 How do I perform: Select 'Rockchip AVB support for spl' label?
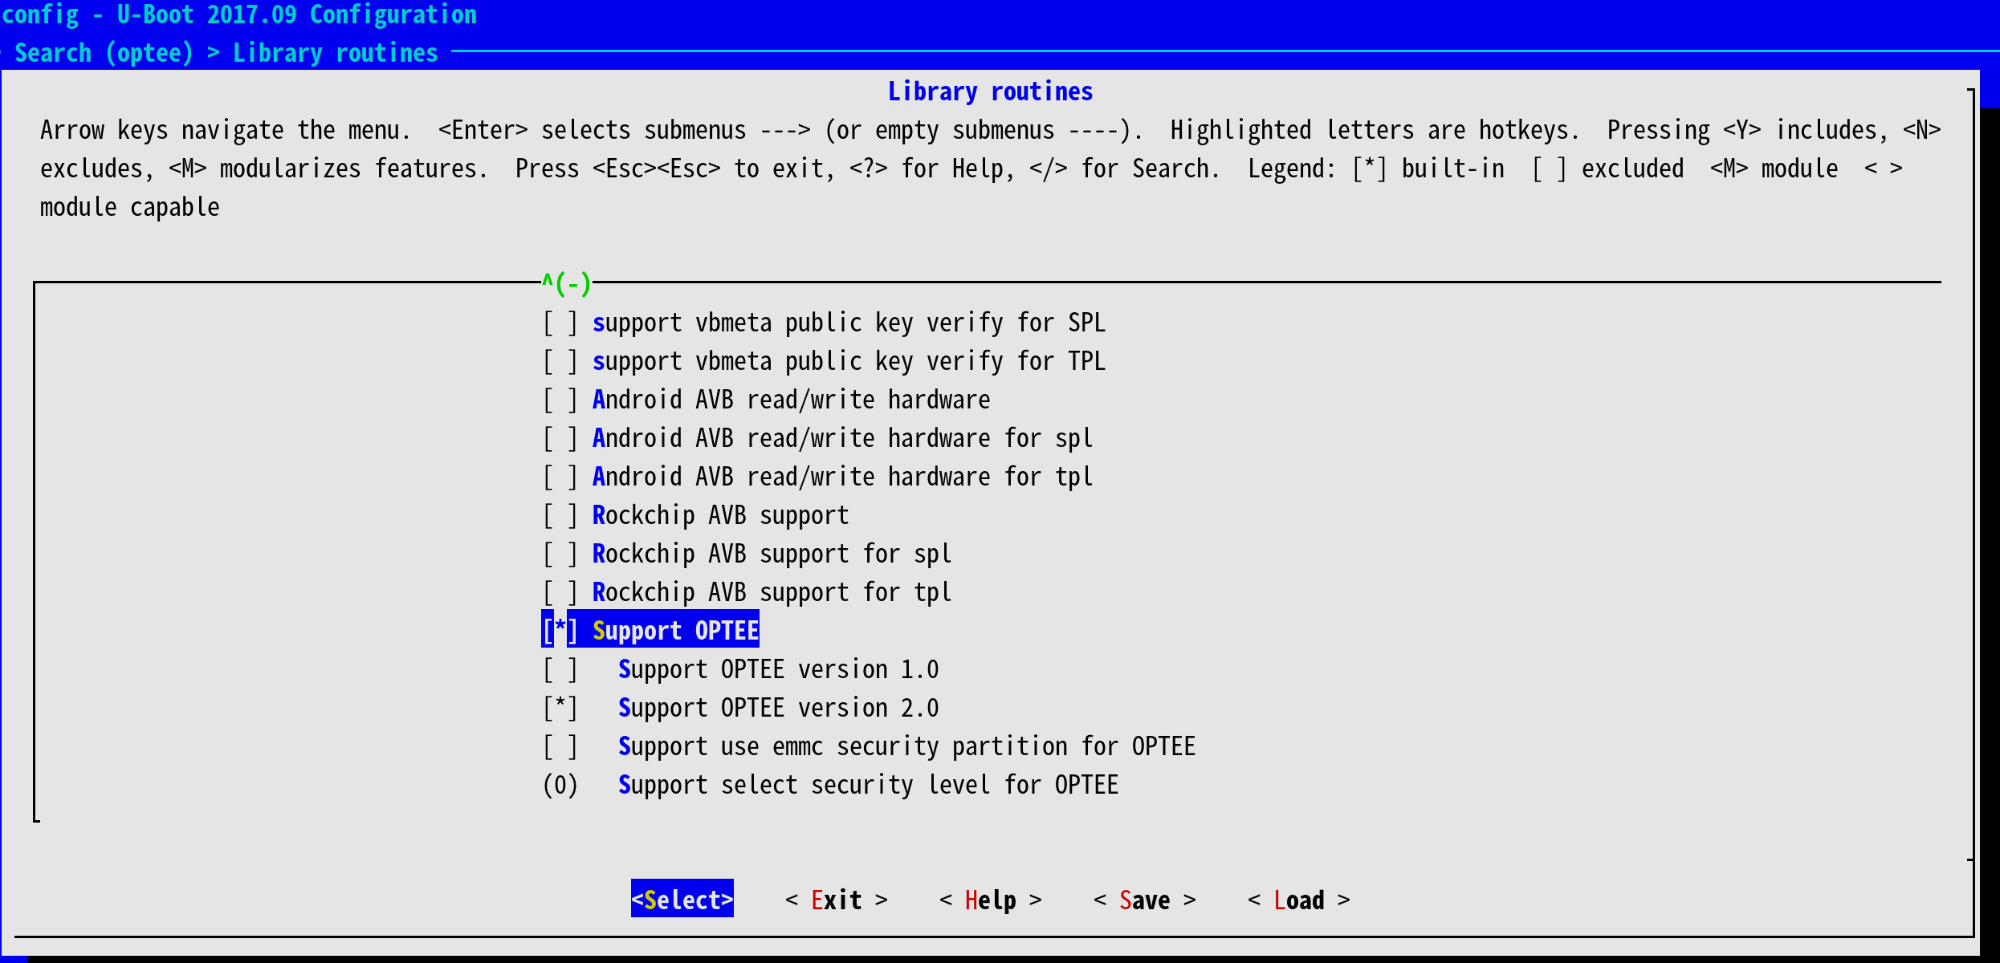coord(772,554)
